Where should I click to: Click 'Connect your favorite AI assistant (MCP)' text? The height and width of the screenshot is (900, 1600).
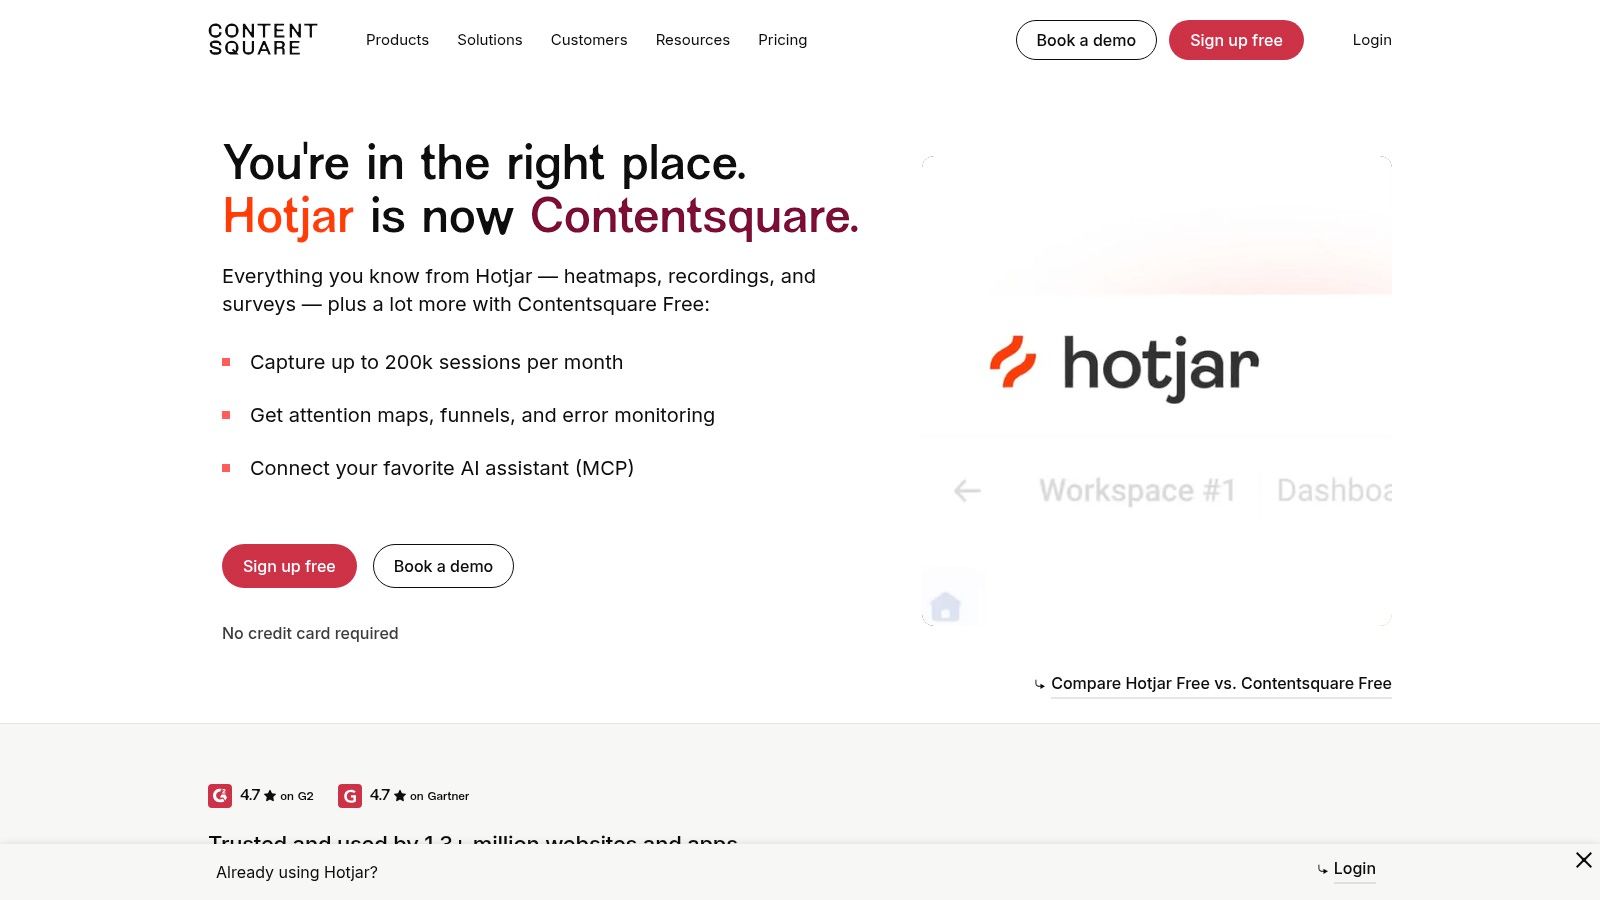coord(442,468)
